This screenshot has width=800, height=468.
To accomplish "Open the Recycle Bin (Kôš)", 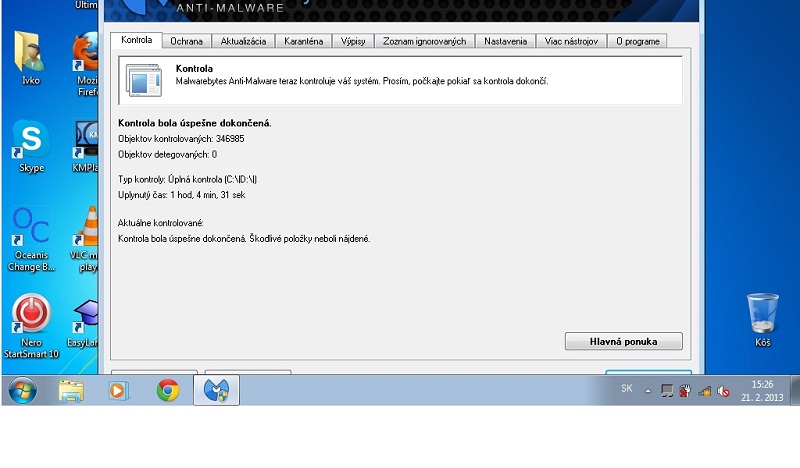I will pyautogui.click(x=763, y=314).
